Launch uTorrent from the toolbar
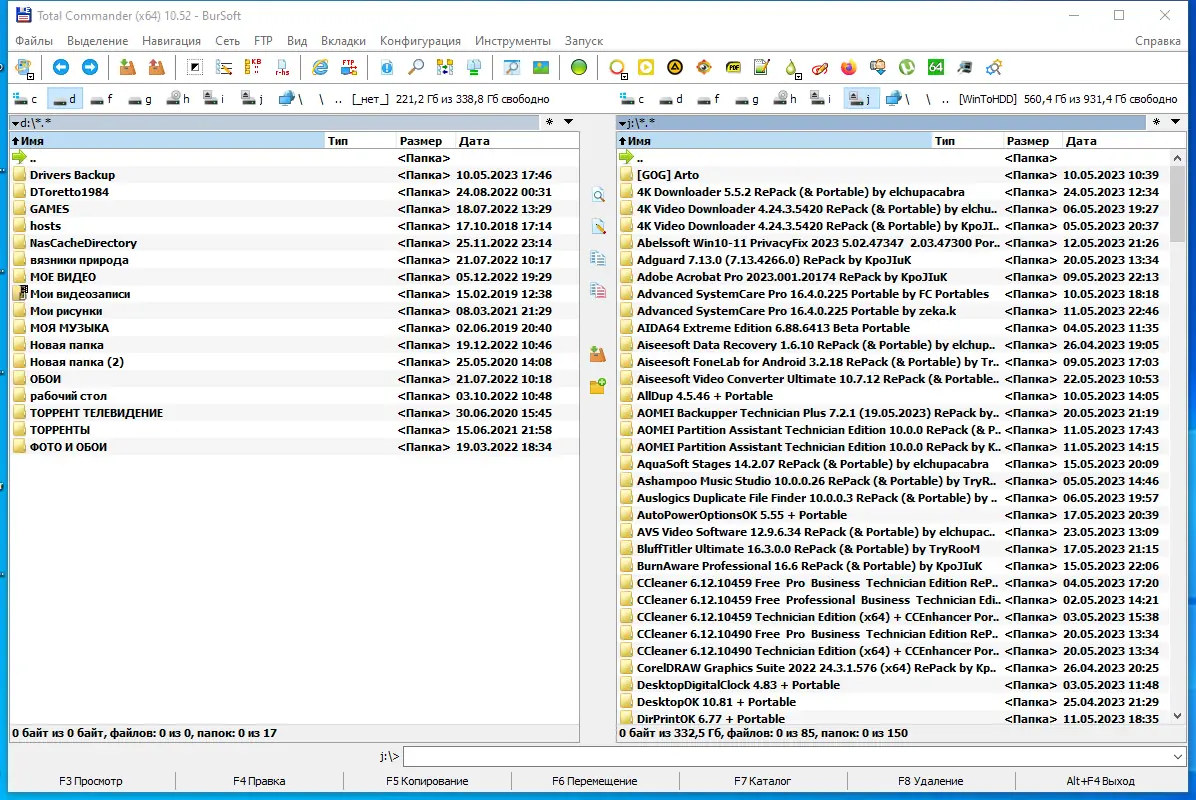 tap(906, 67)
